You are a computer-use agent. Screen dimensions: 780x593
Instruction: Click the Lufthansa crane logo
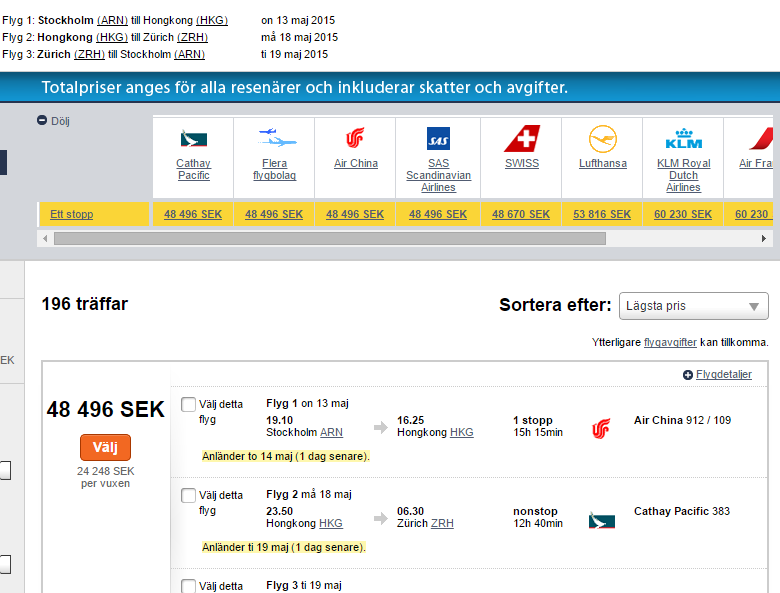pyautogui.click(x=602, y=138)
